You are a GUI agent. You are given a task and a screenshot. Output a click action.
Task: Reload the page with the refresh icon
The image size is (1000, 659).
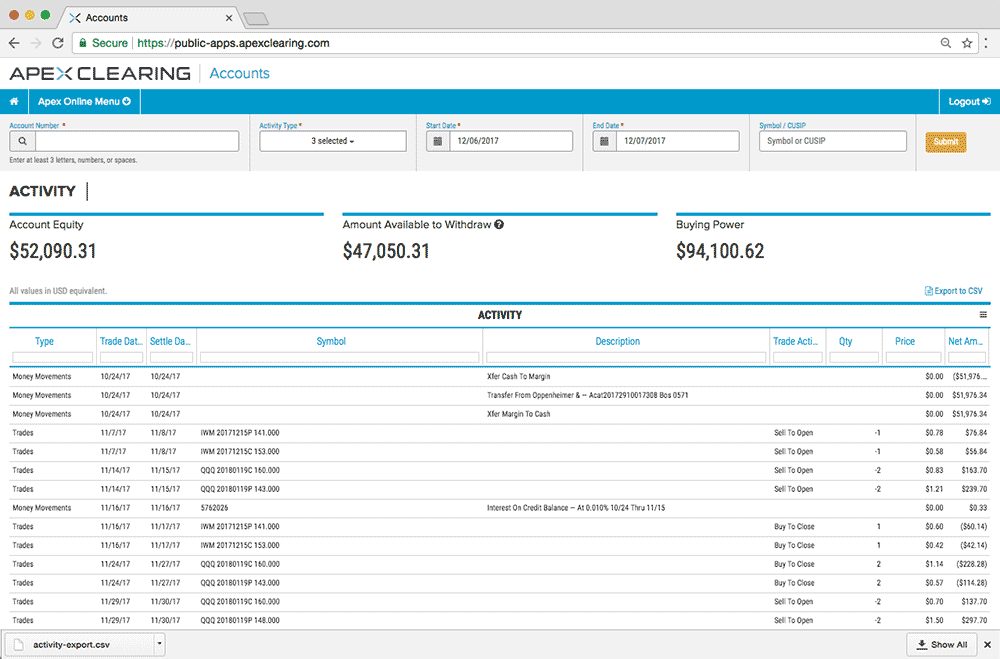click(58, 43)
